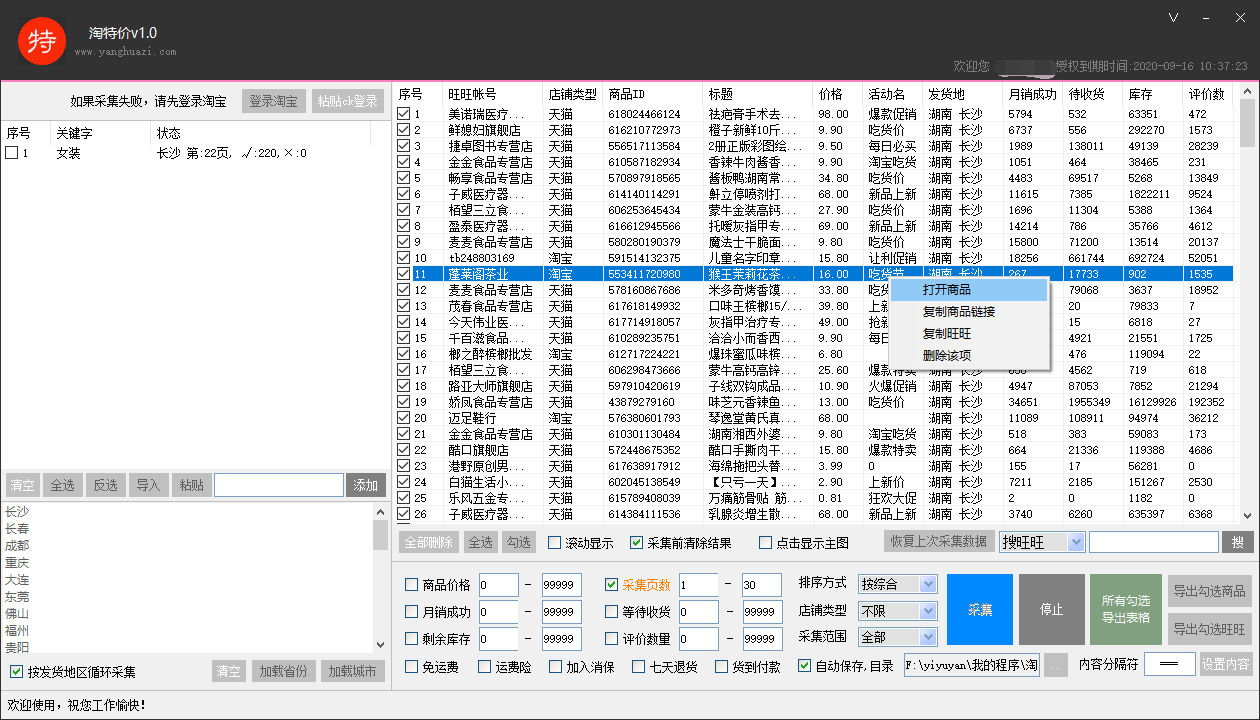
Task: Open the 排序方式 按综合 dropdown
Action: click(898, 583)
